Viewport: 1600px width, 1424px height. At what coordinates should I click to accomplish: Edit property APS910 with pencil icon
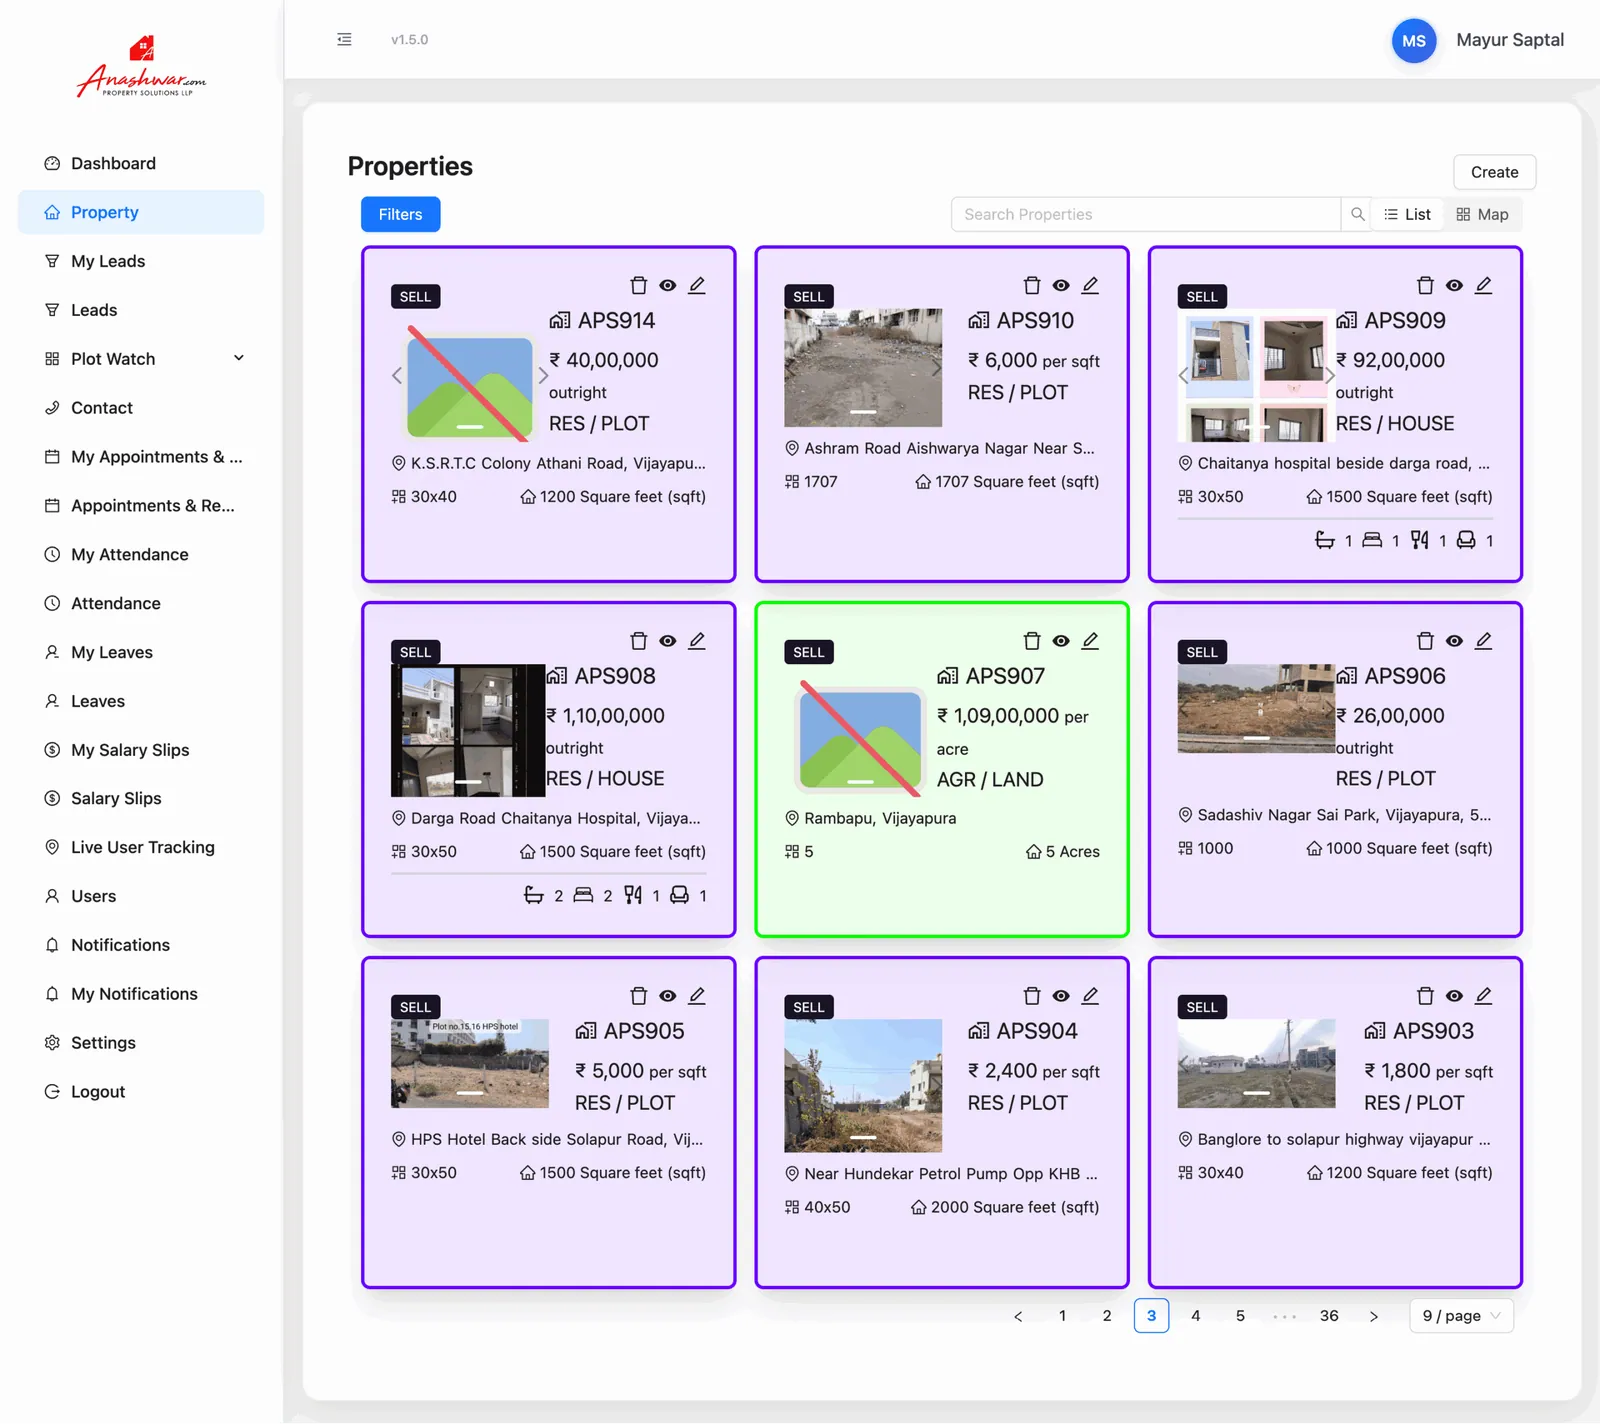point(1090,286)
